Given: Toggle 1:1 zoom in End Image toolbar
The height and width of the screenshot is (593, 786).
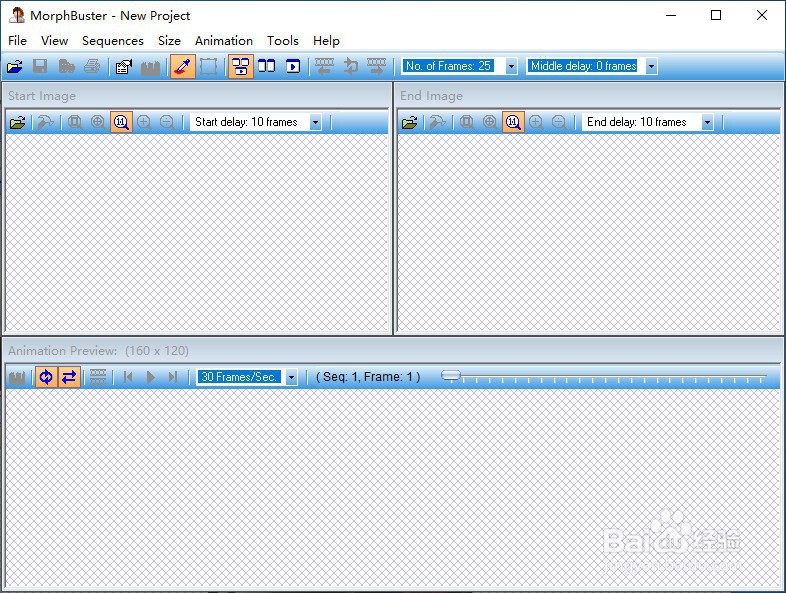Looking at the screenshot, I should 513,122.
